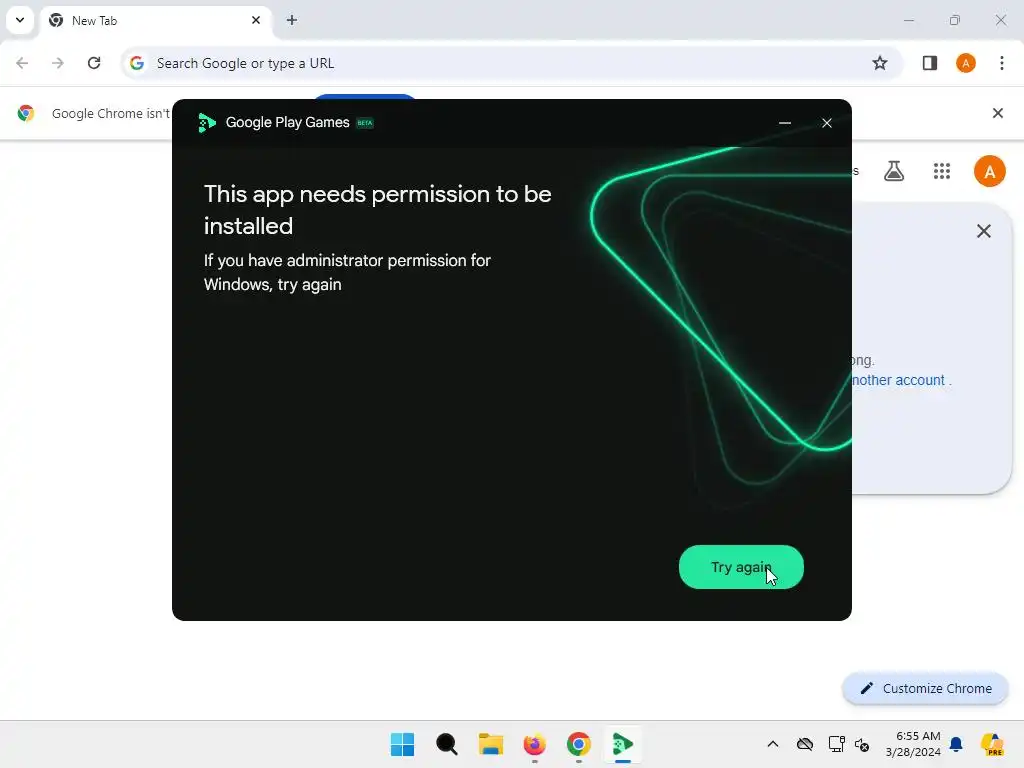This screenshot has width=1024, height=768.
Task: Dismiss the Chrome default browser infobar
Action: (x=998, y=113)
